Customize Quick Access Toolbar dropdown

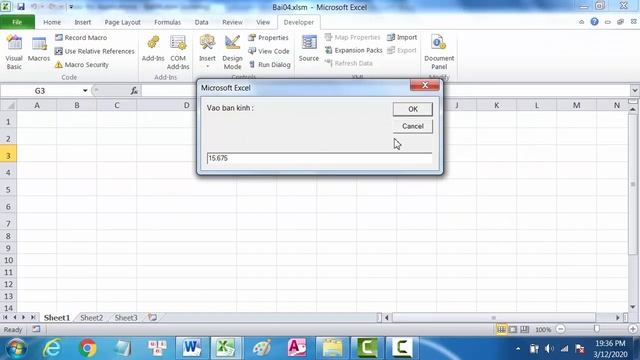point(71,7)
